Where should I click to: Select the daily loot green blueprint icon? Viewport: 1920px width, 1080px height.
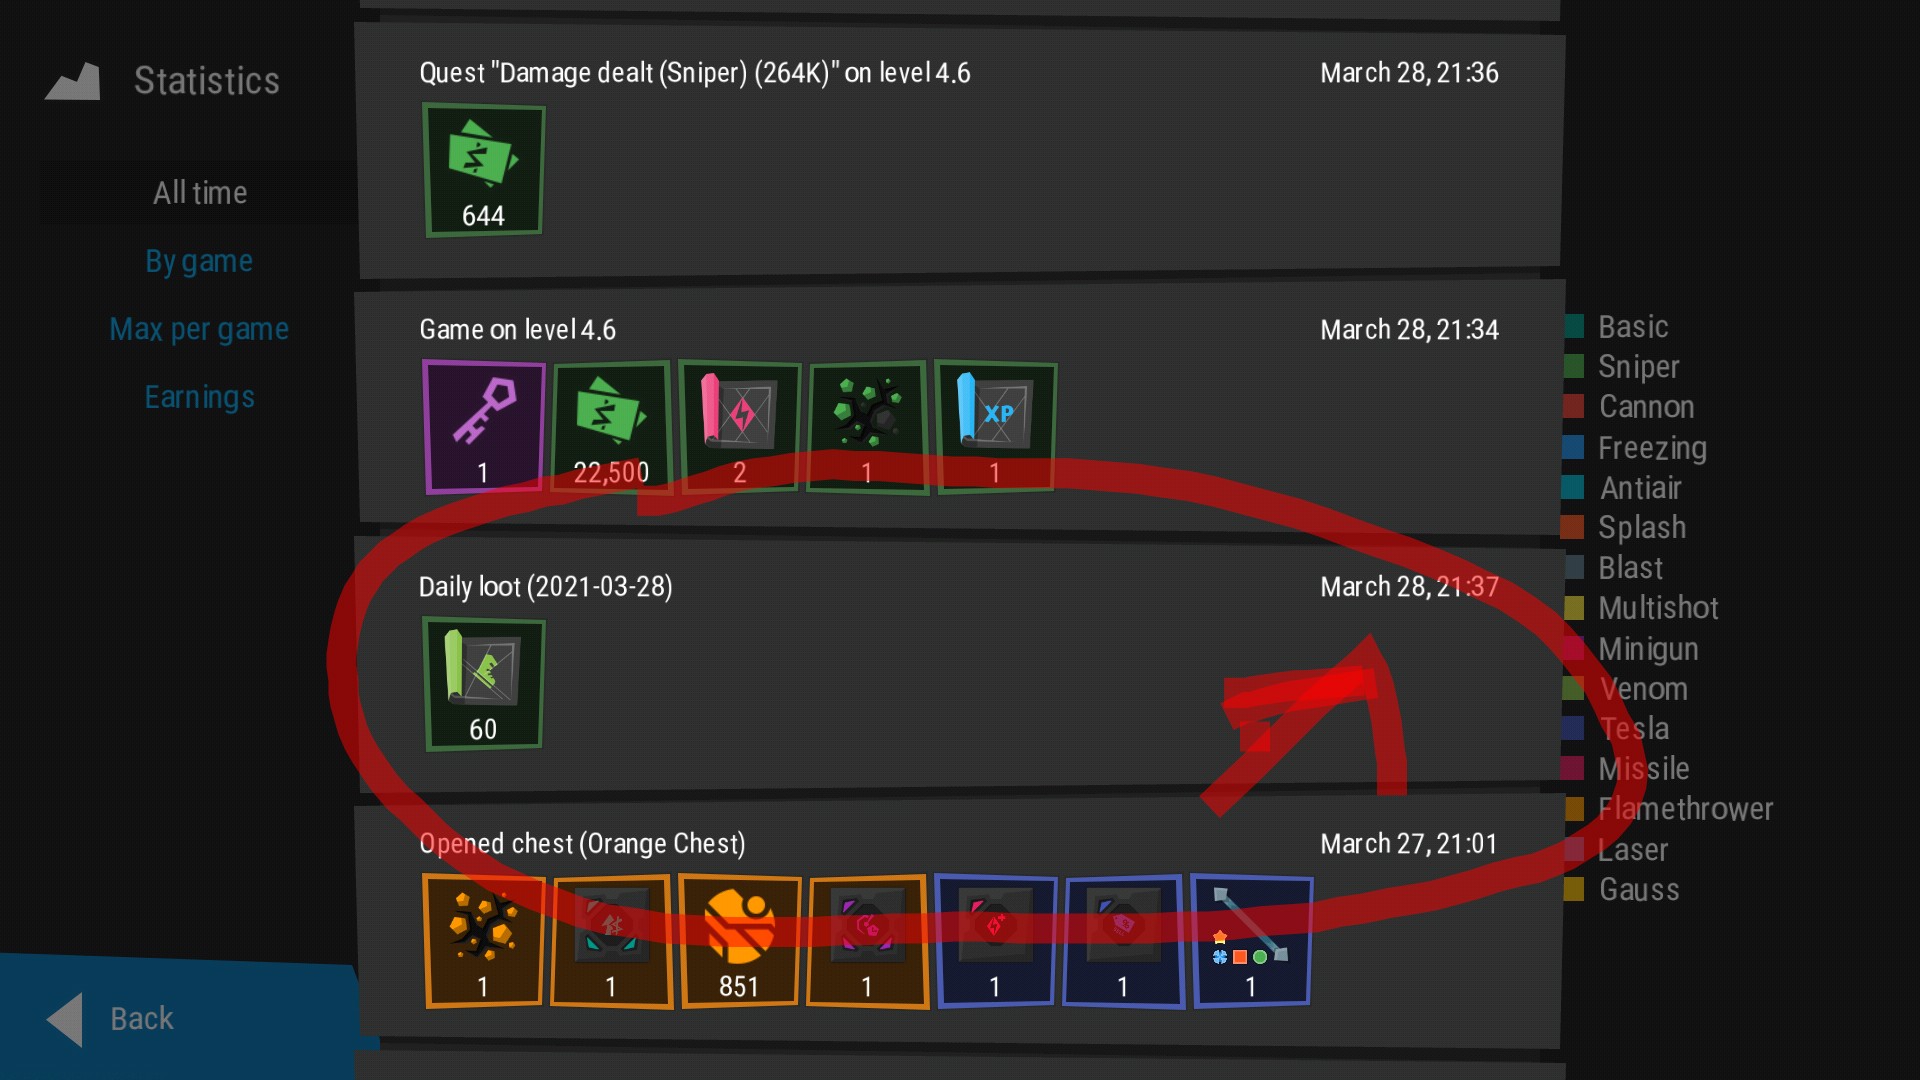click(483, 684)
